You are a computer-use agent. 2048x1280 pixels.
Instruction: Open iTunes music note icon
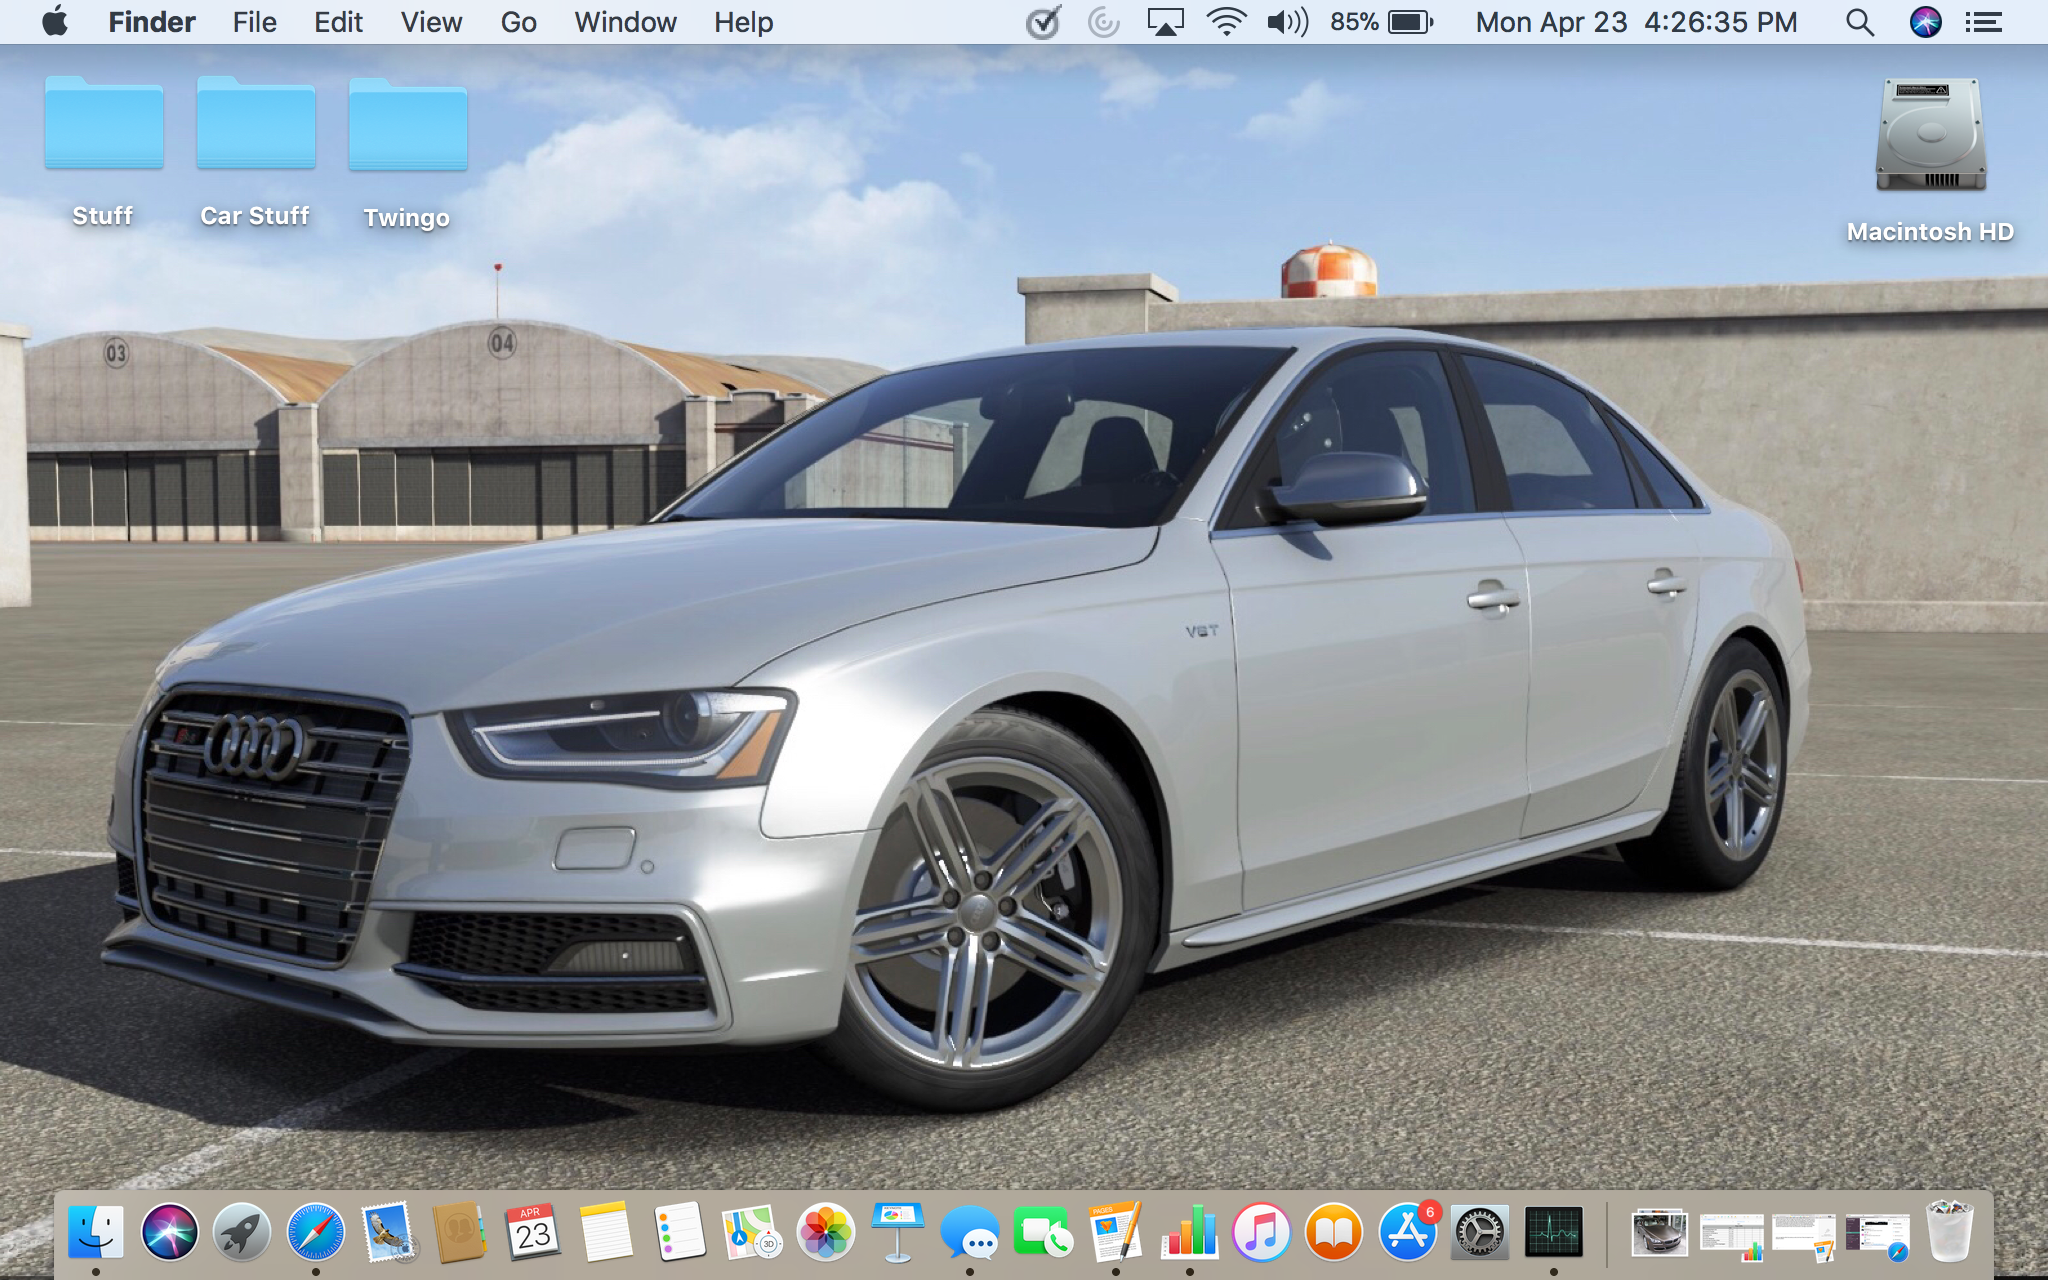point(1261,1232)
